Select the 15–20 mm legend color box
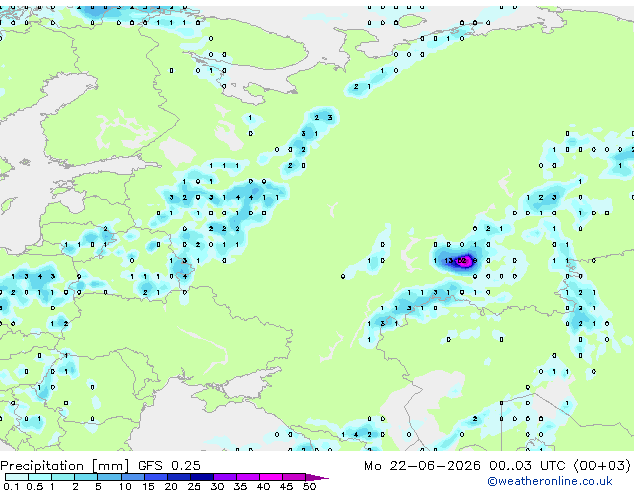Viewport: 634px width, 490px height. click(x=156, y=477)
